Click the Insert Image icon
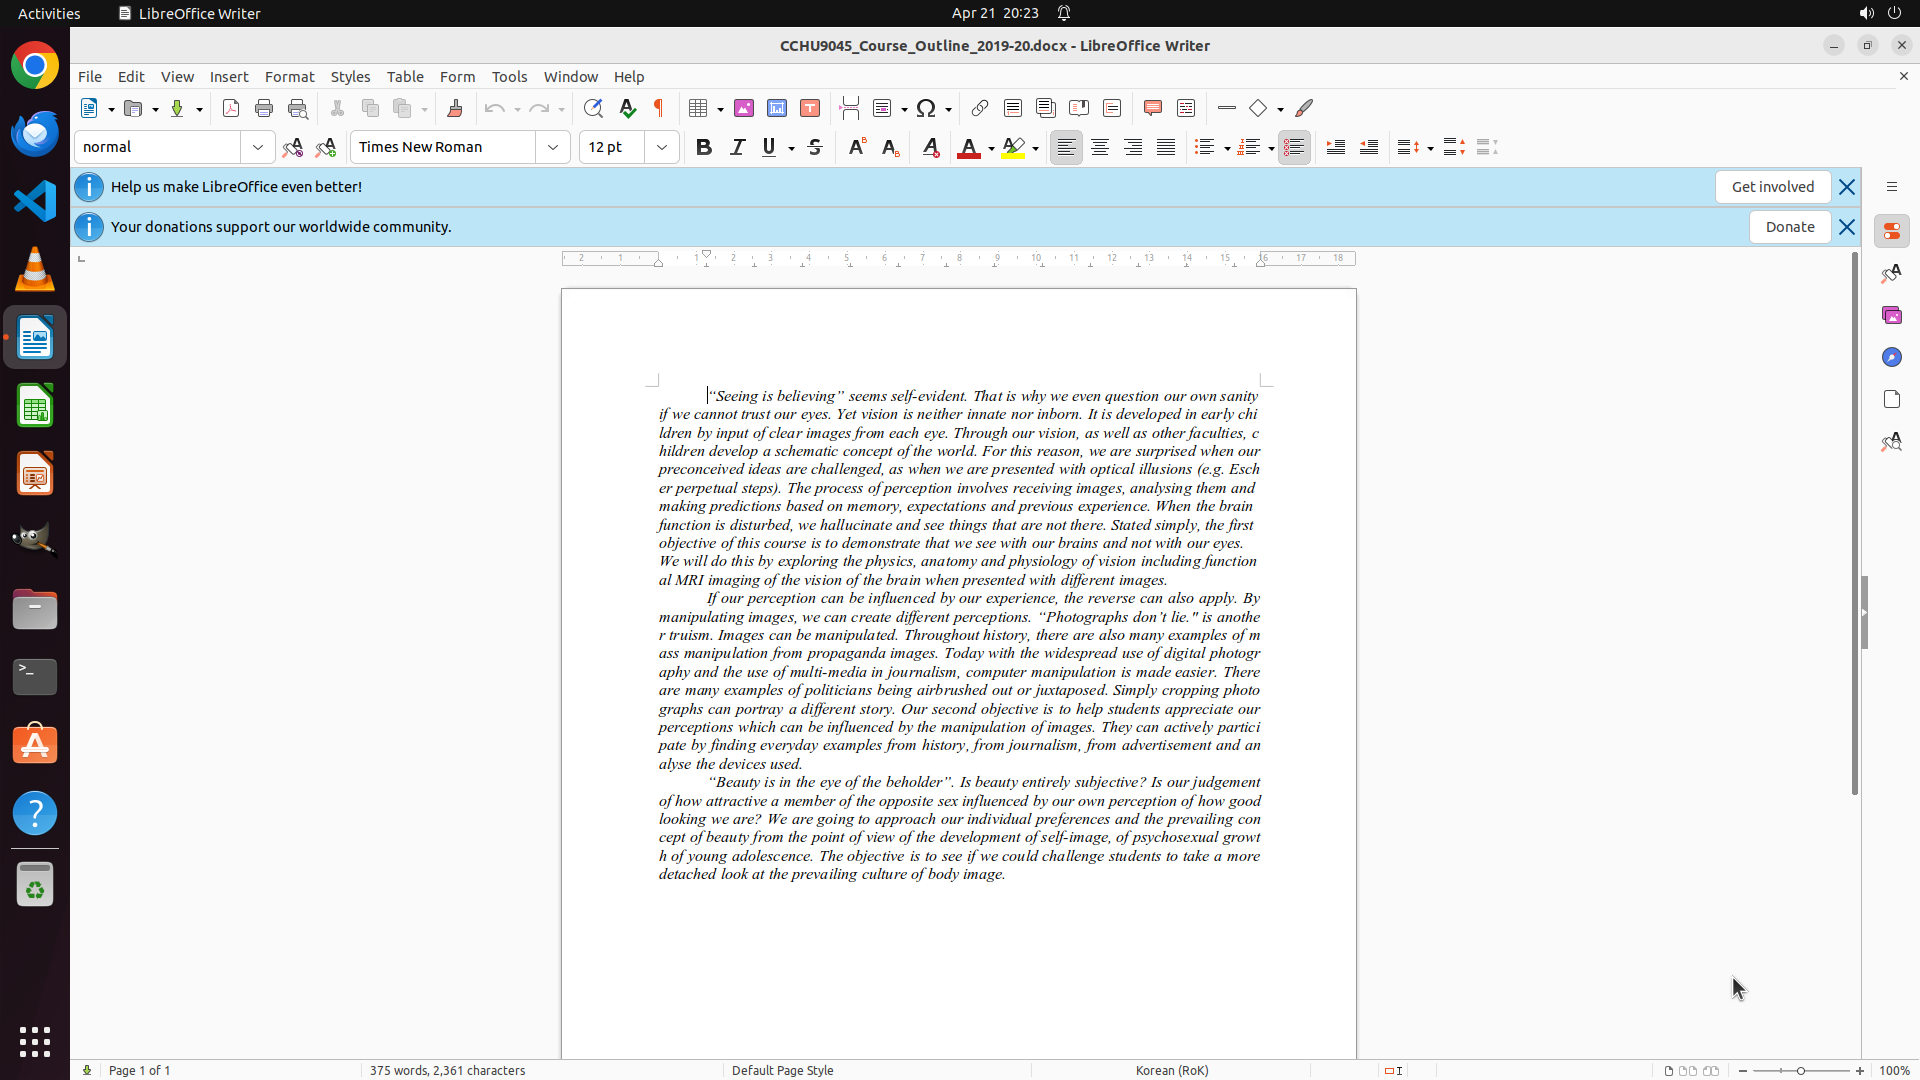Viewport: 1920px width, 1080px height. click(744, 108)
